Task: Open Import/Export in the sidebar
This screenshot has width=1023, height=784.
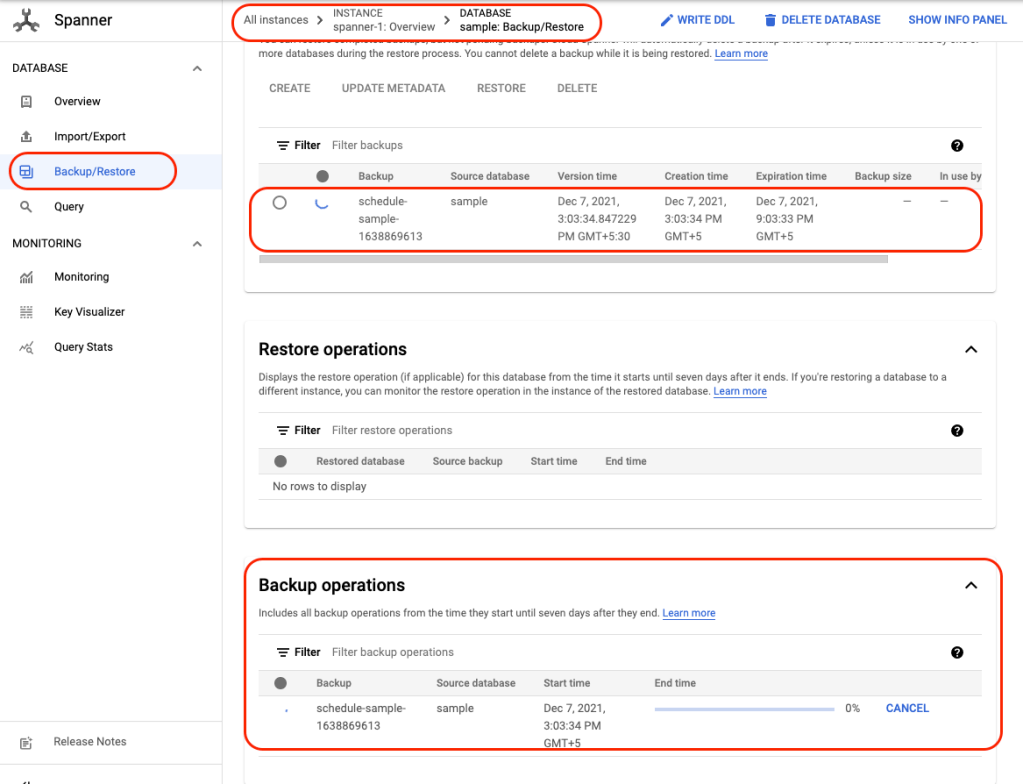Action: [x=89, y=137]
